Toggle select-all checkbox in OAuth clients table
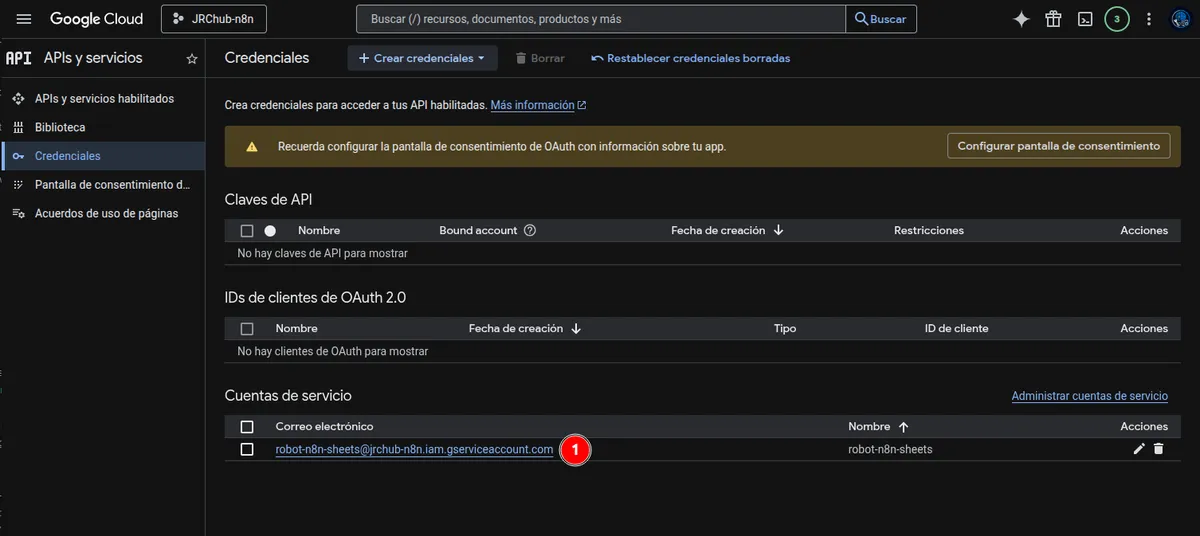This screenshot has width=1200, height=536. click(x=247, y=329)
